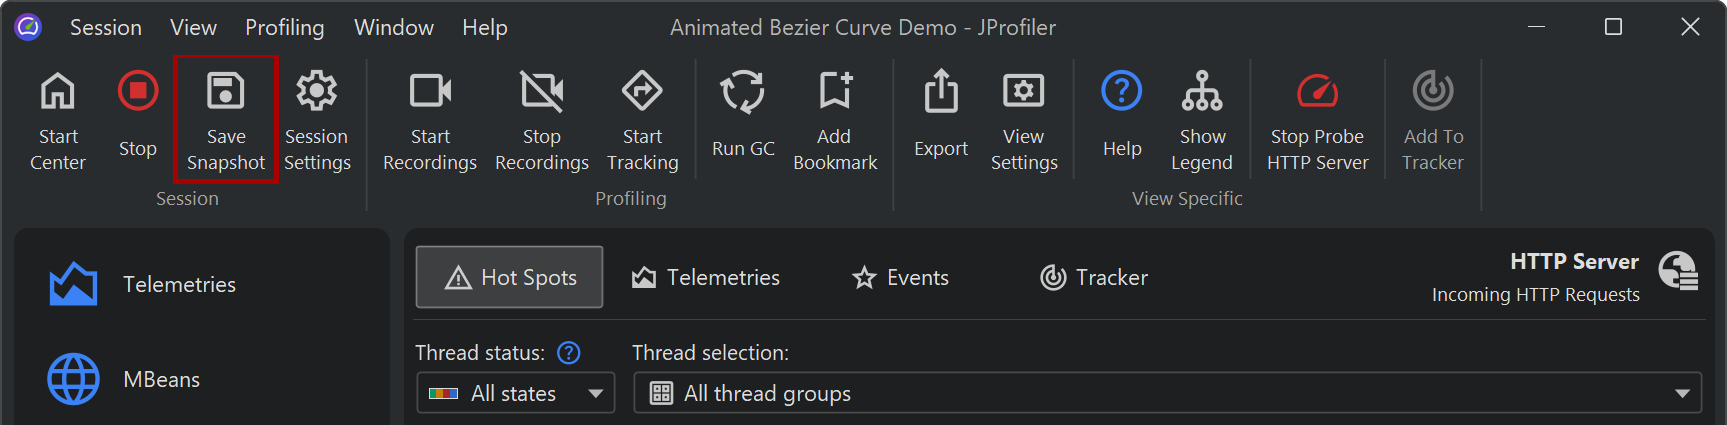Open the Thread status dropdown
Image resolution: width=1727 pixels, height=425 pixels.
click(515, 393)
